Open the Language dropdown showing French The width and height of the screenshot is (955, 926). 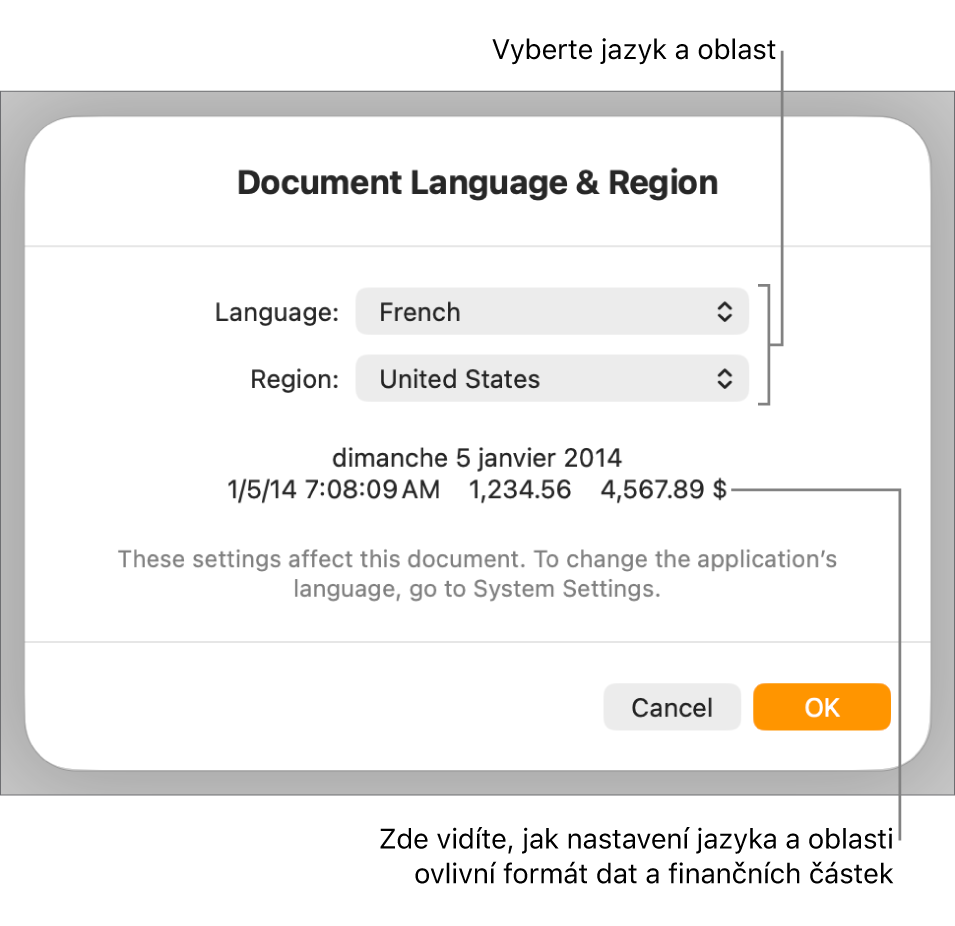pyautogui.click(x=552, y=311)
